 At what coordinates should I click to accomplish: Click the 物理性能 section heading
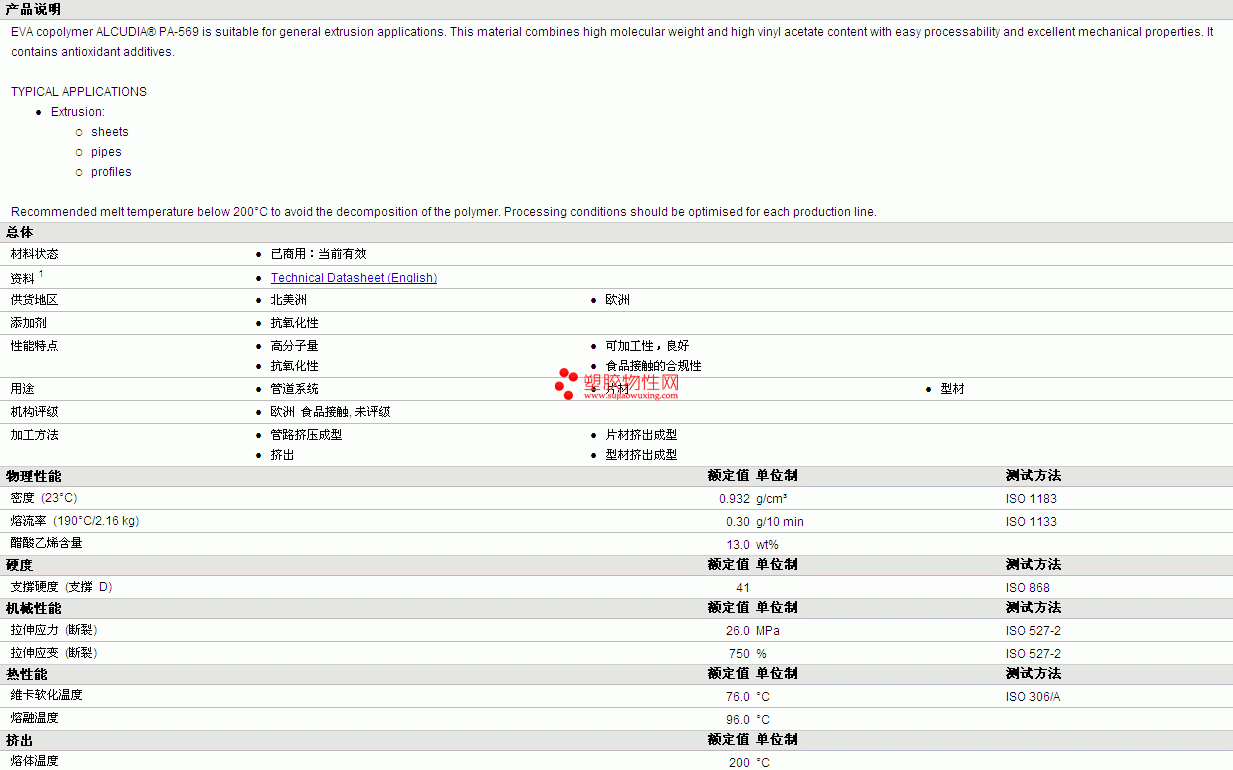[34, 476]
